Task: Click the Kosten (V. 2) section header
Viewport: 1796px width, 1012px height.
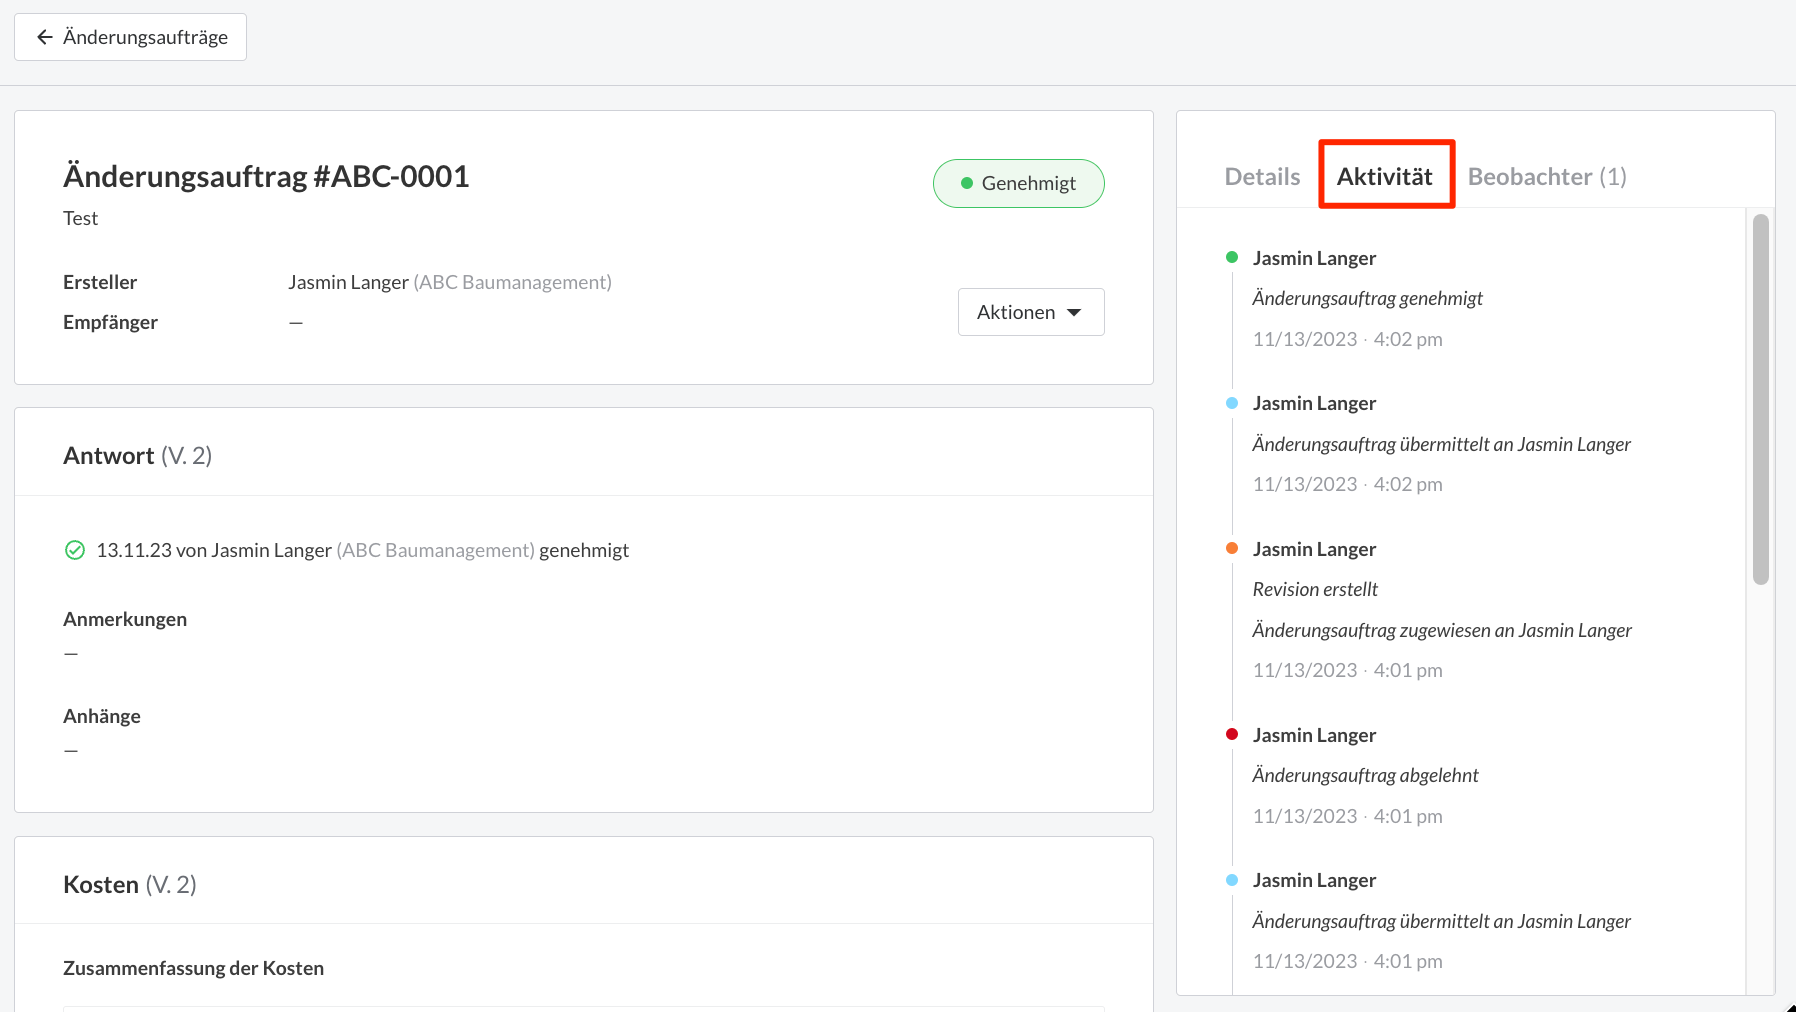Action: (x=129, y=885)
